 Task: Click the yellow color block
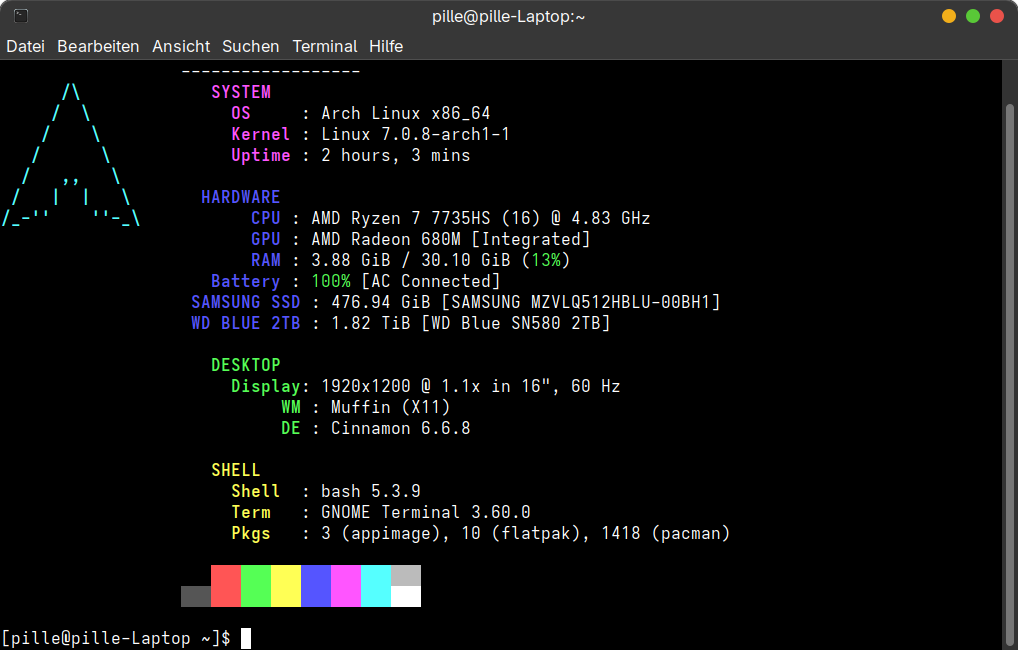(286, 586)
